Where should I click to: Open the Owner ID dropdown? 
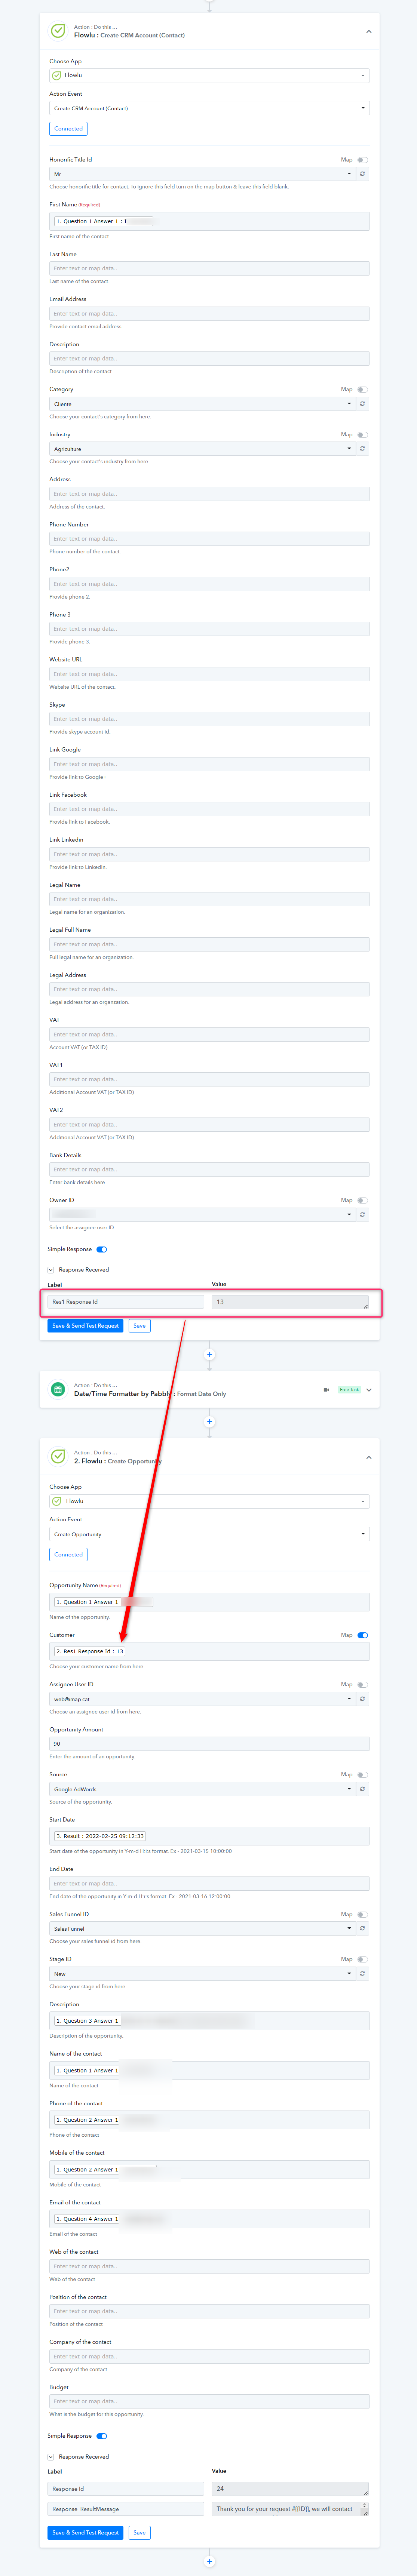[202, 1215]
